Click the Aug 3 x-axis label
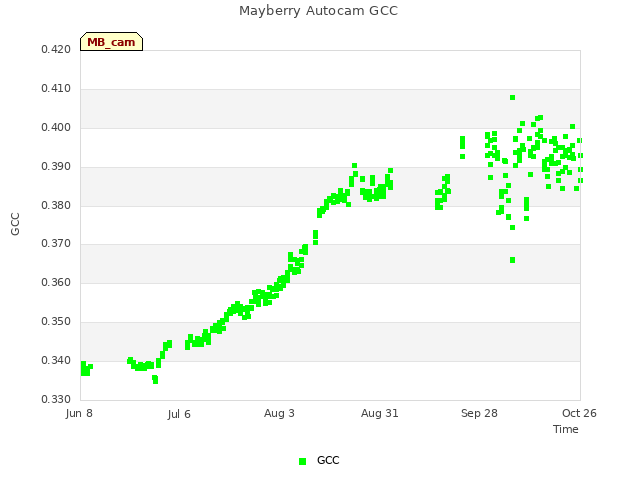640x480 pixels. pos(279,413)
